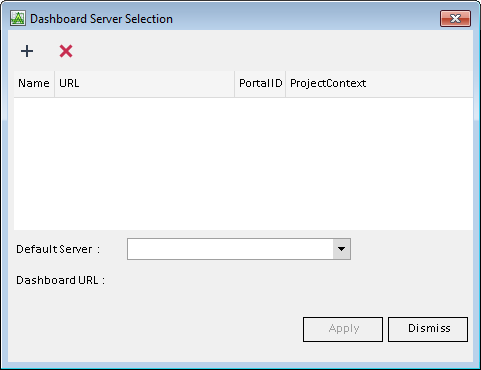This screenshot has height=370, width=481.
Task: Click the divider between PortalID and ProjectContext headers
Action: pyautogui.click(x=286, y=84)
